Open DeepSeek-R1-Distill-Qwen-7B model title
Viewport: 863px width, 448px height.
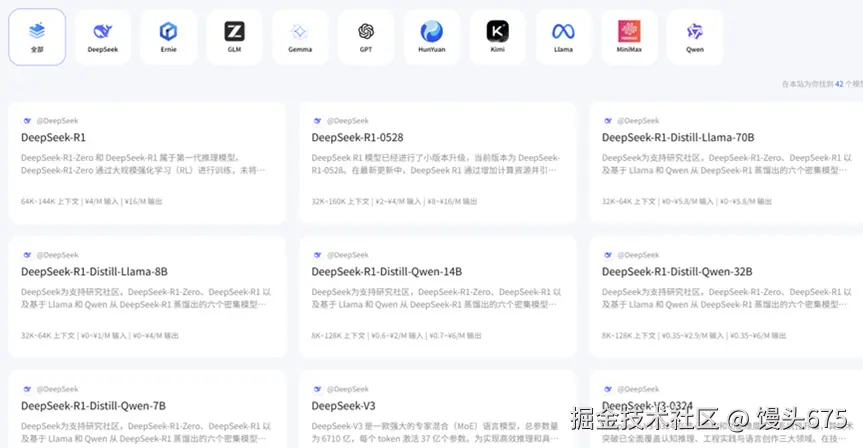click(93, 406)
